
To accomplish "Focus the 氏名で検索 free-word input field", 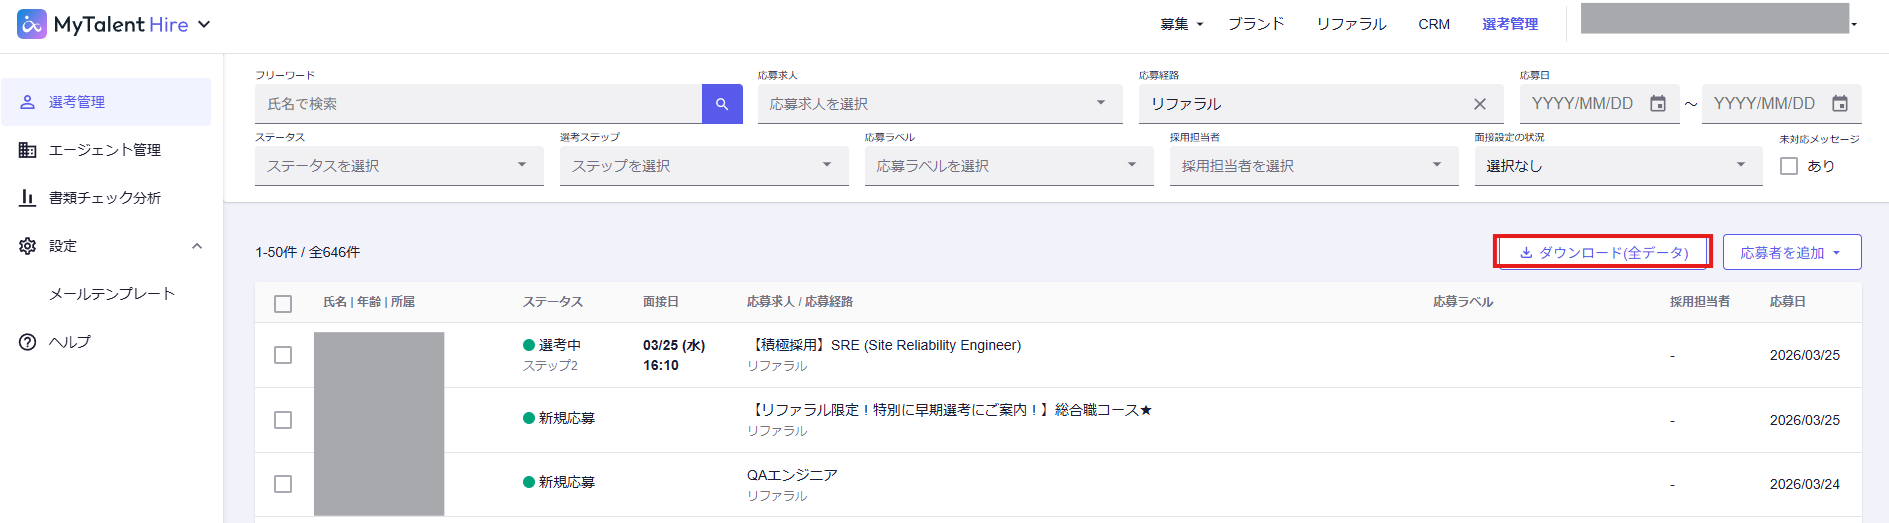I will [478, 104].
